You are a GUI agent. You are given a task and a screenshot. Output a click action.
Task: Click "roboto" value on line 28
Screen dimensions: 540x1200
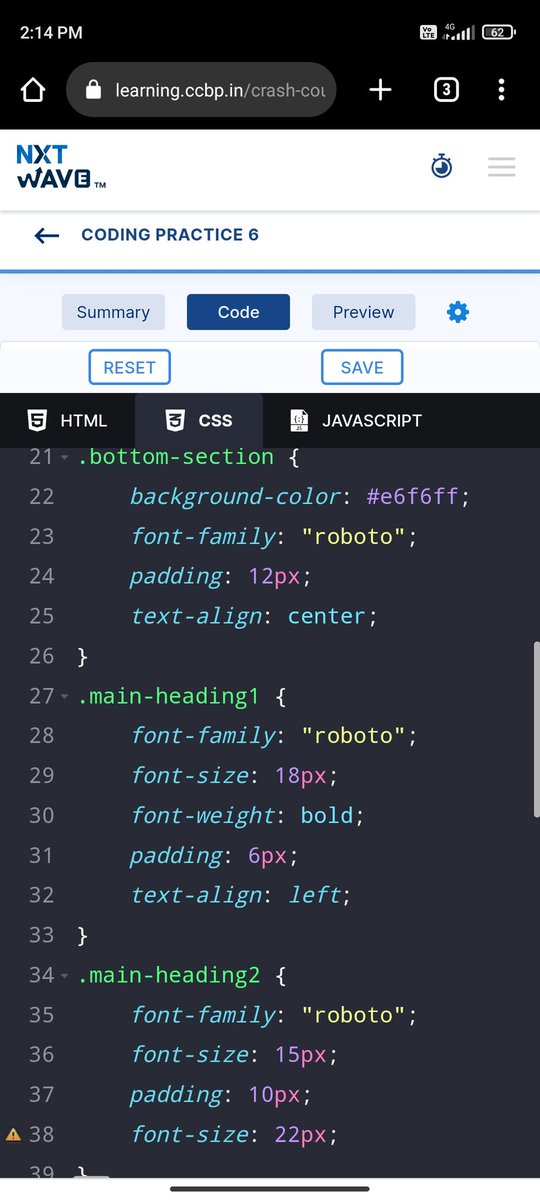(x=353, y=736)
